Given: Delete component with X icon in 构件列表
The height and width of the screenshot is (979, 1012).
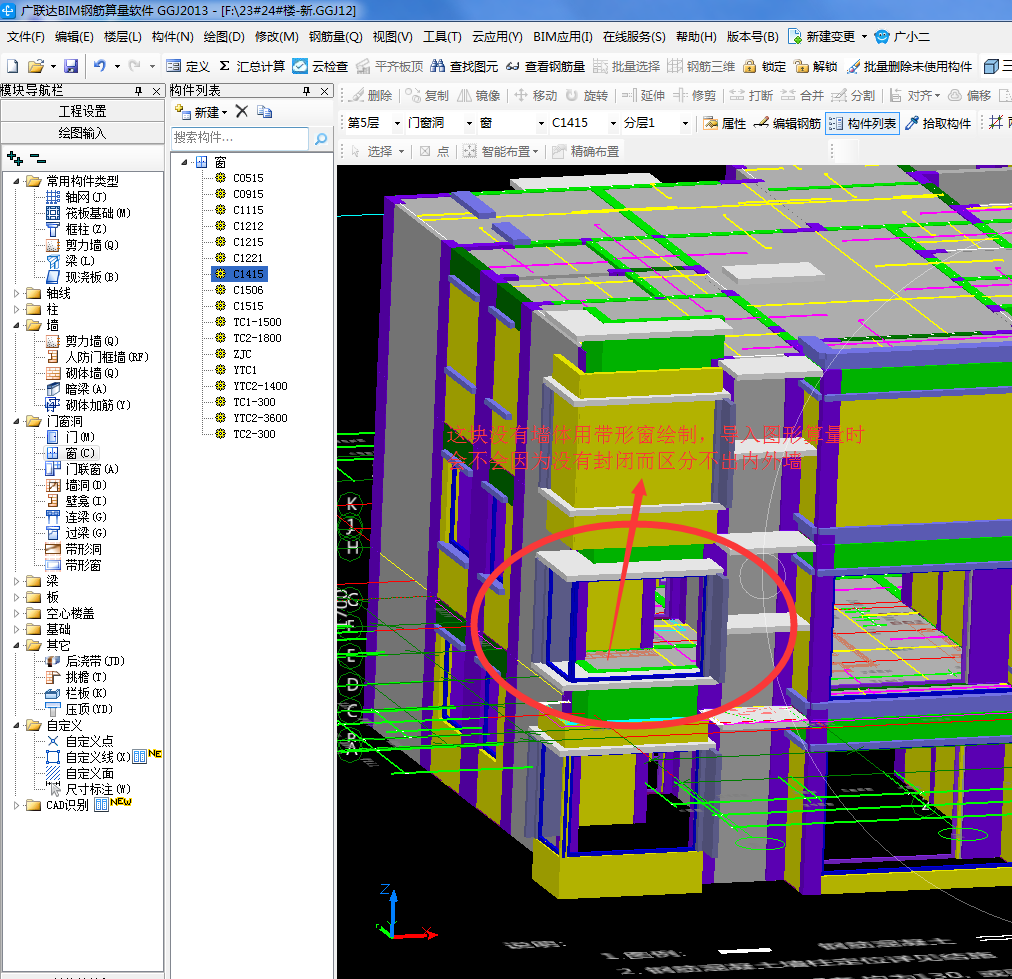Looking at the screenshot, I should coord(241,111).
